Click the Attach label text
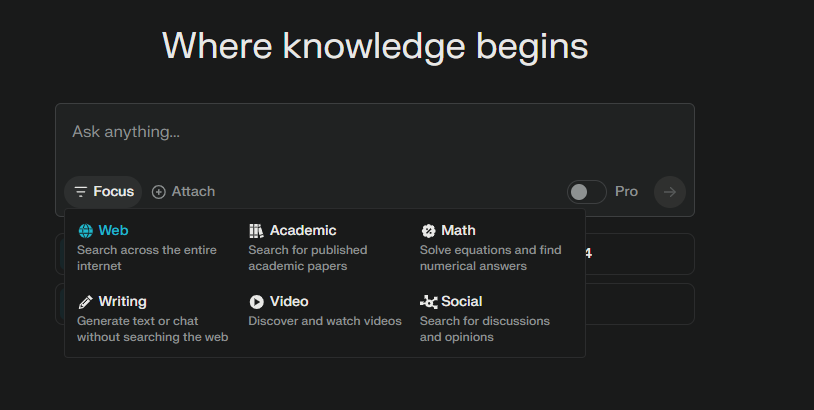814x410 pixels. [193, 192]
